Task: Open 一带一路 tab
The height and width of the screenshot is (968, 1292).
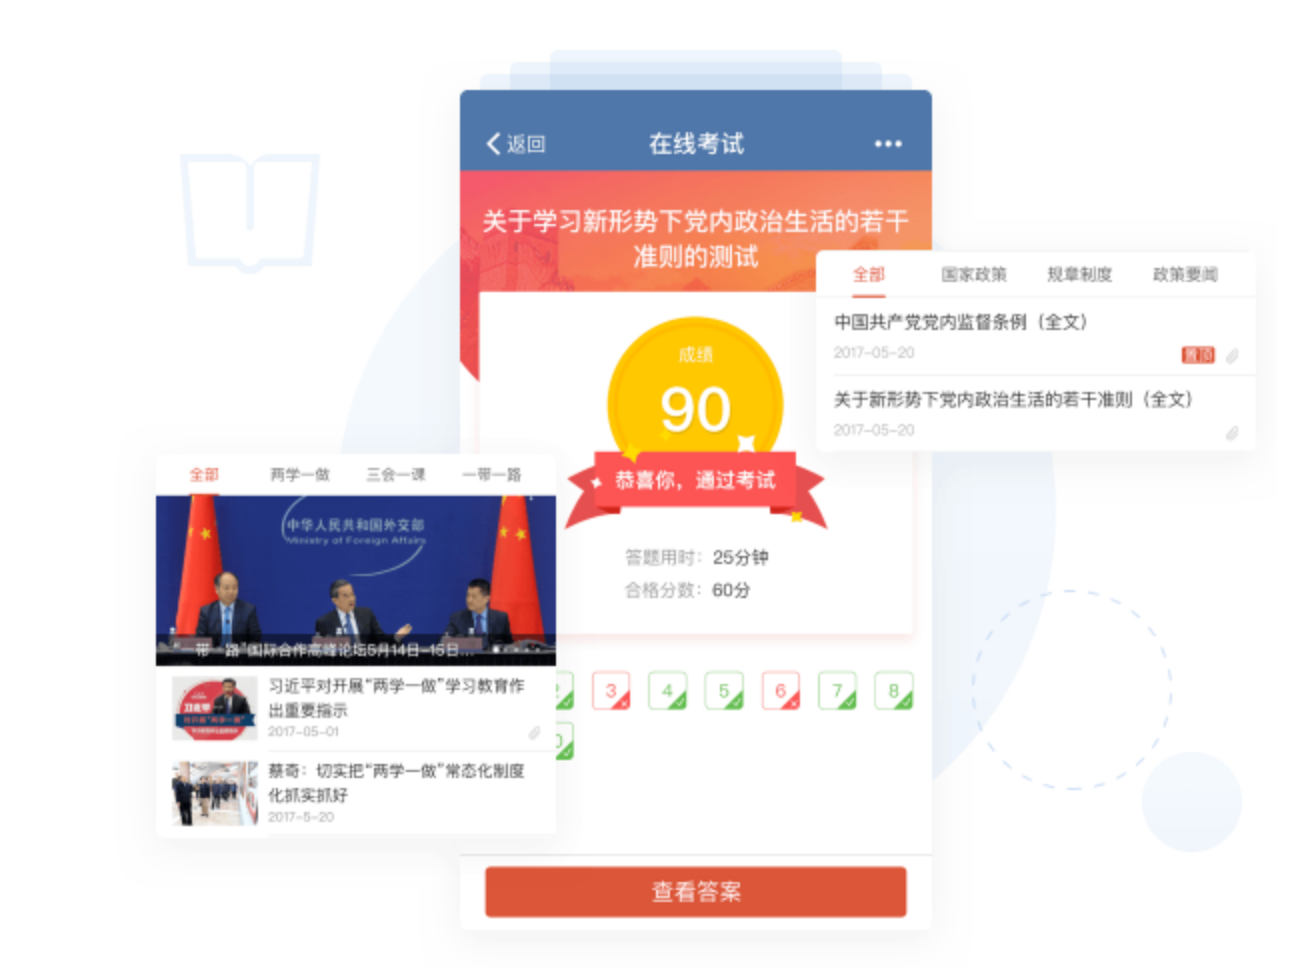Action: click(x=492, y=474)
